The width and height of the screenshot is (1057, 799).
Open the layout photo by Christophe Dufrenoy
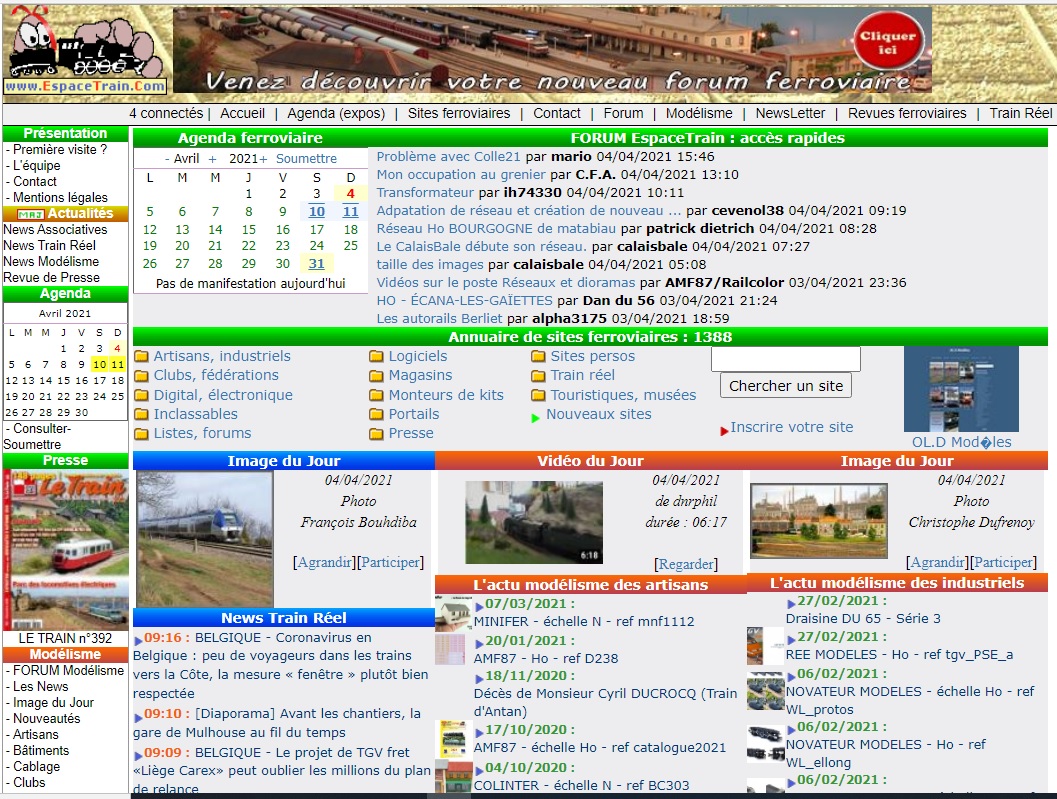pyautogui.click(x=819, y=521)
